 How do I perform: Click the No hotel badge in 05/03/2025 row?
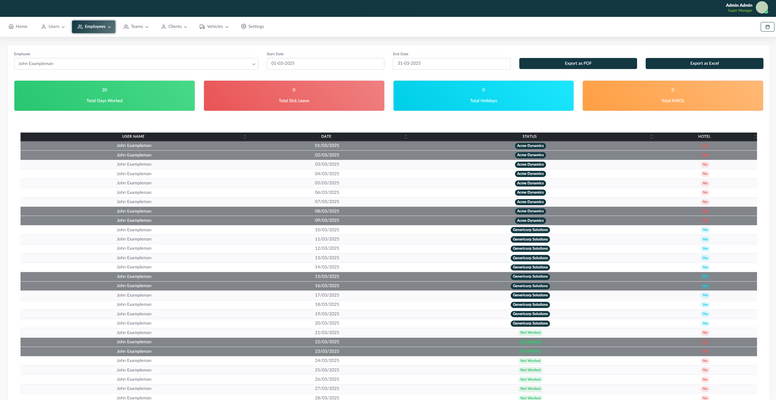tap(705, 183)
